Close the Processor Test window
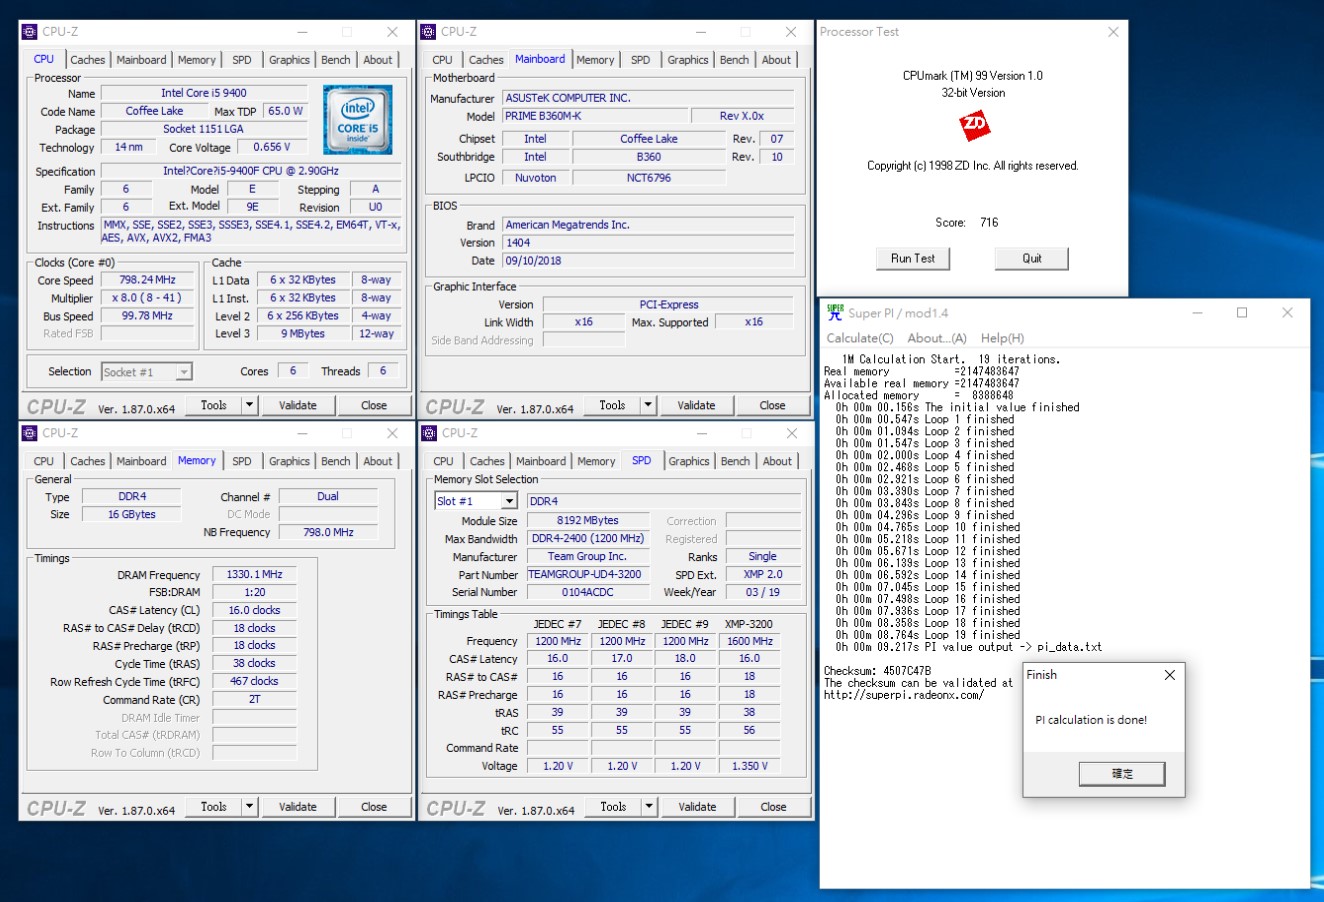The image size is (1324, 902). [x=1113, y=32]
